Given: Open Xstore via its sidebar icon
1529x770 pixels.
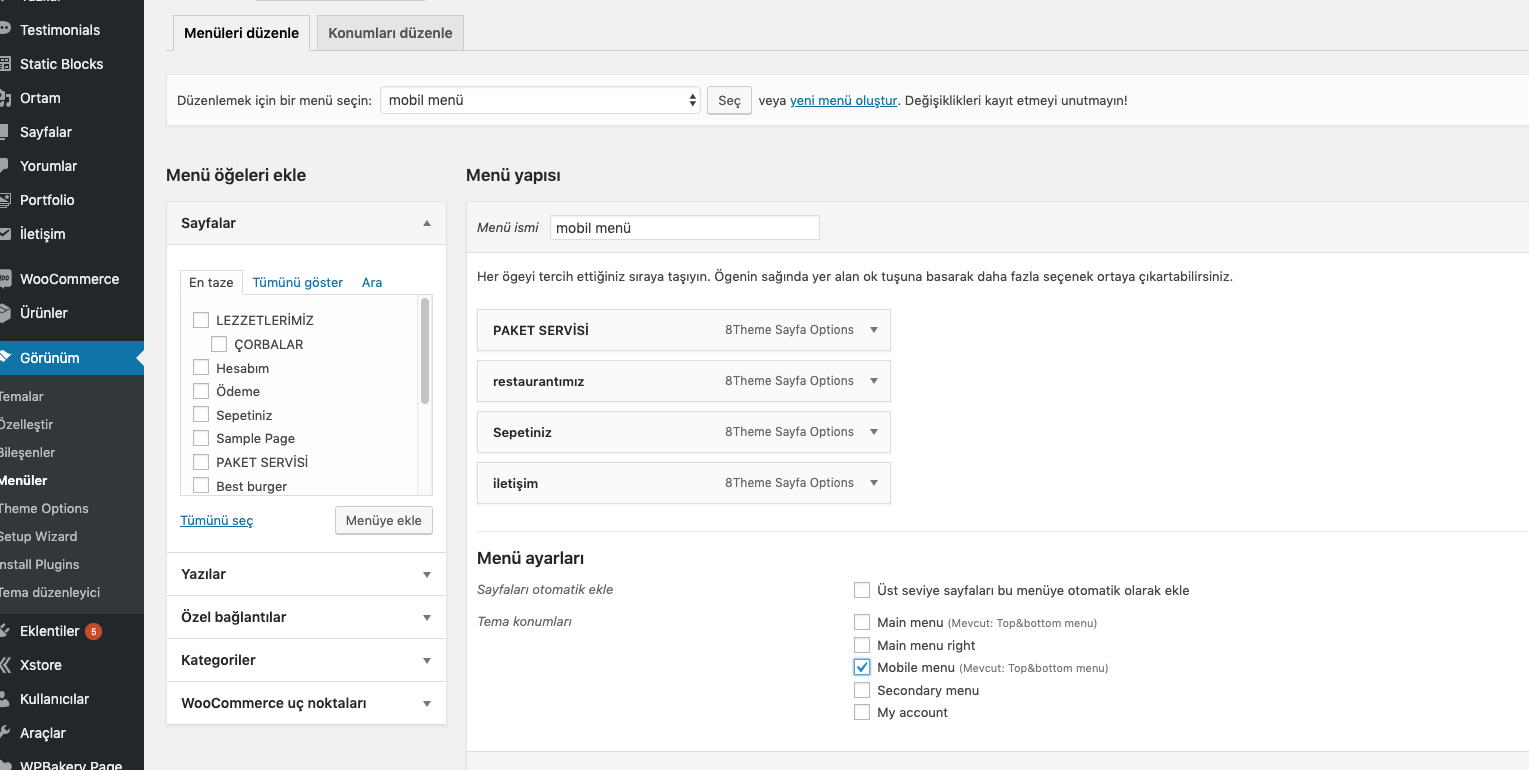Looking at the screenshot, I should point(5,665).
